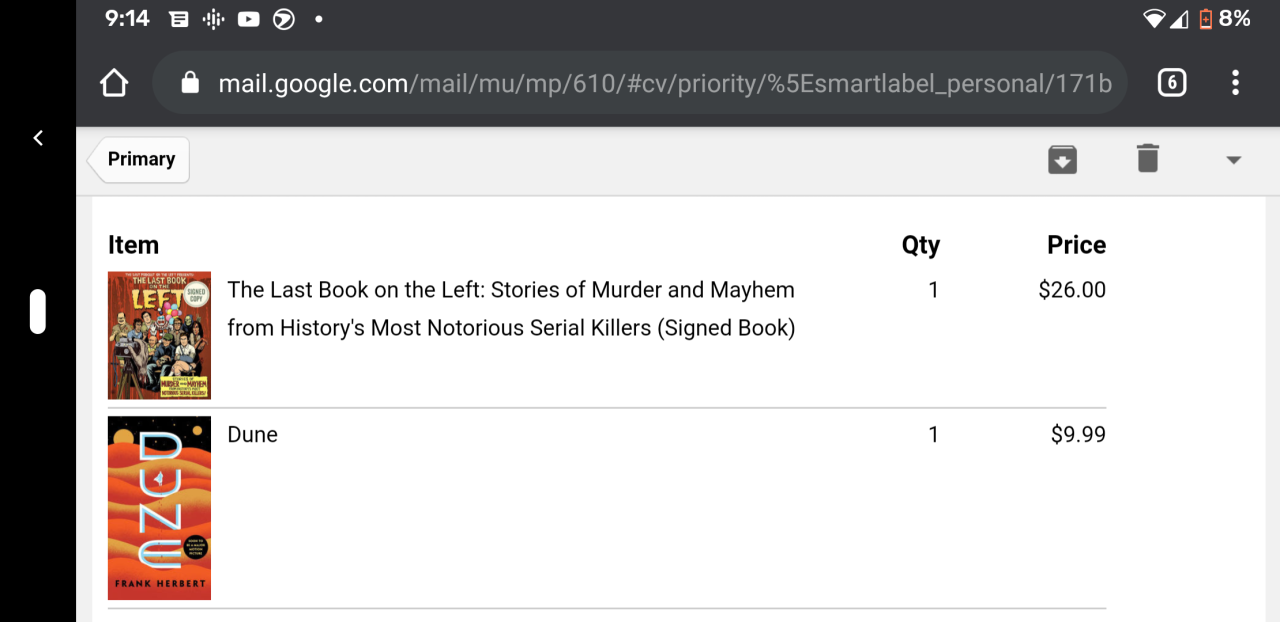Tap the back chevron on left edge

[38, 138]
